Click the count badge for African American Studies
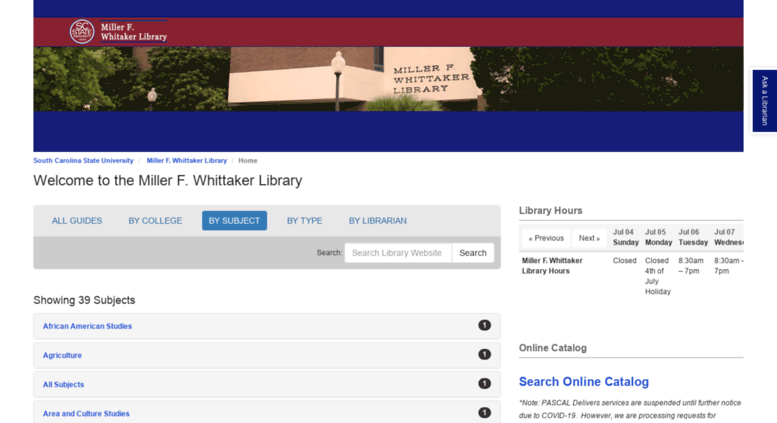The height and width of the screenshot is (423, 777). 484,325
